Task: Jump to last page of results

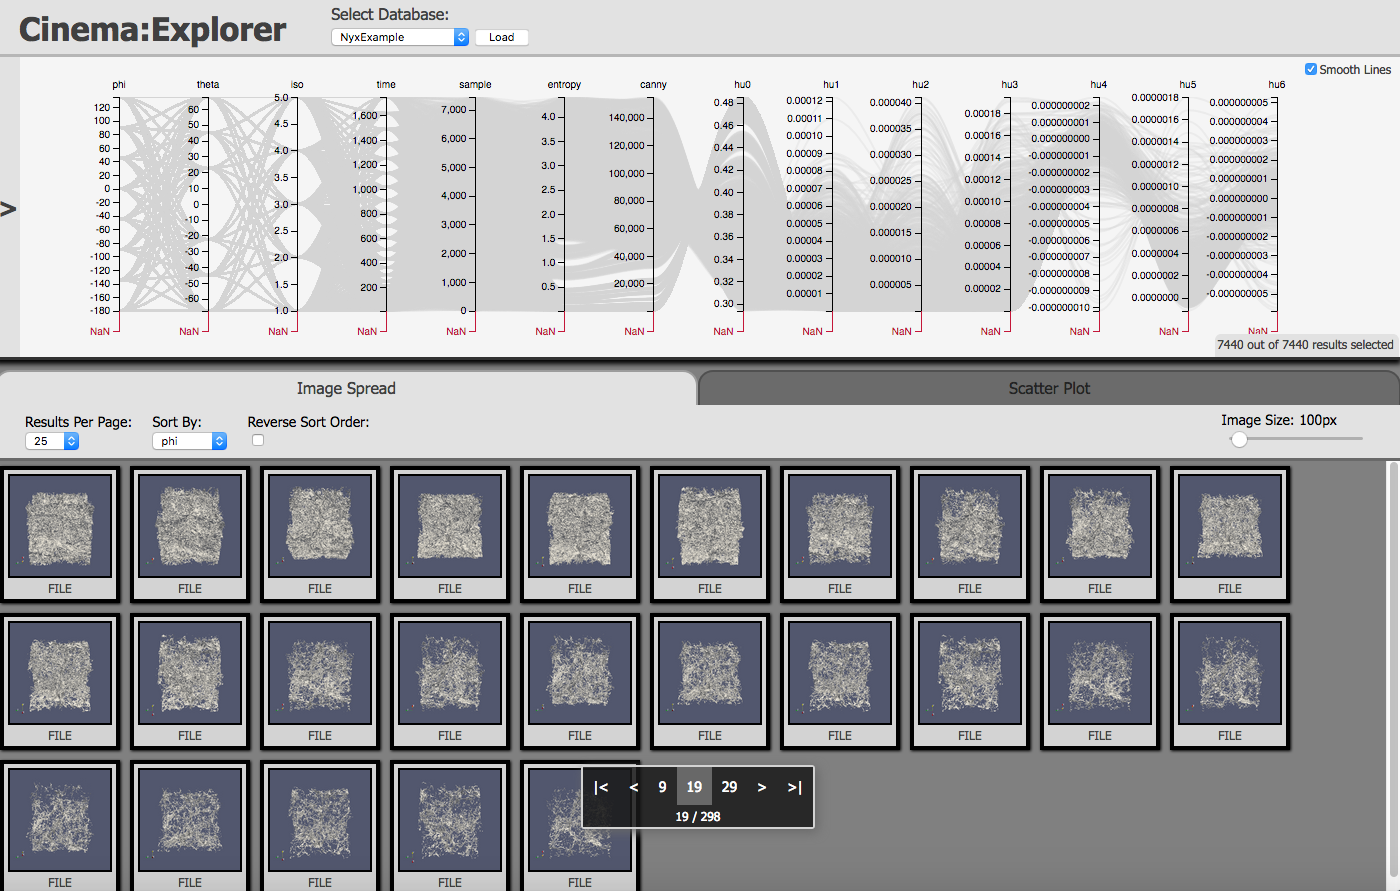Action: (794, 787)
